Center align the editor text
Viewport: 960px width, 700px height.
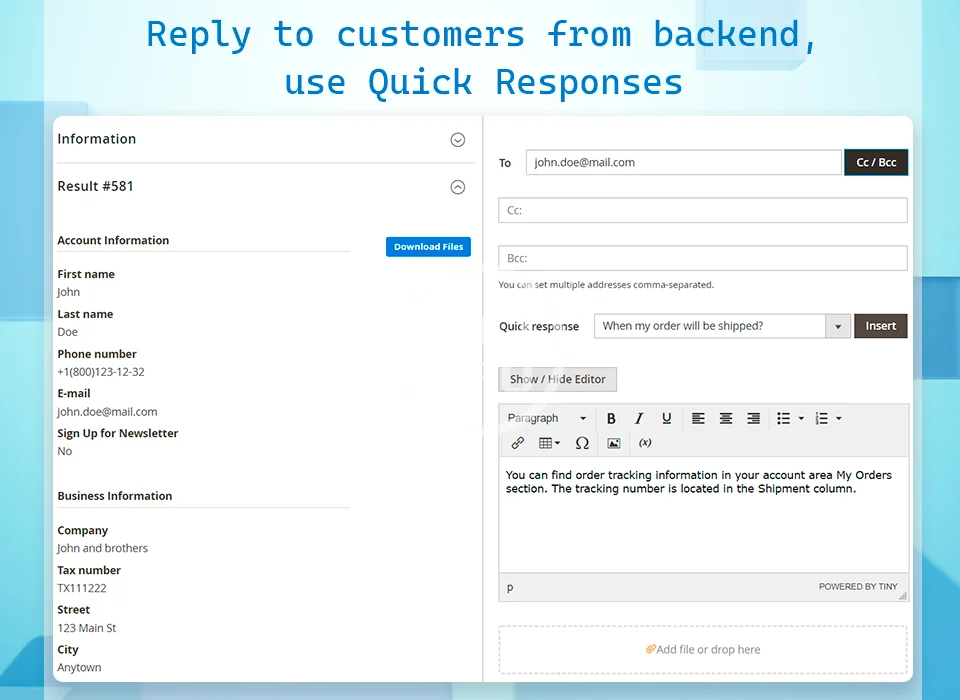tap(726, 419)
